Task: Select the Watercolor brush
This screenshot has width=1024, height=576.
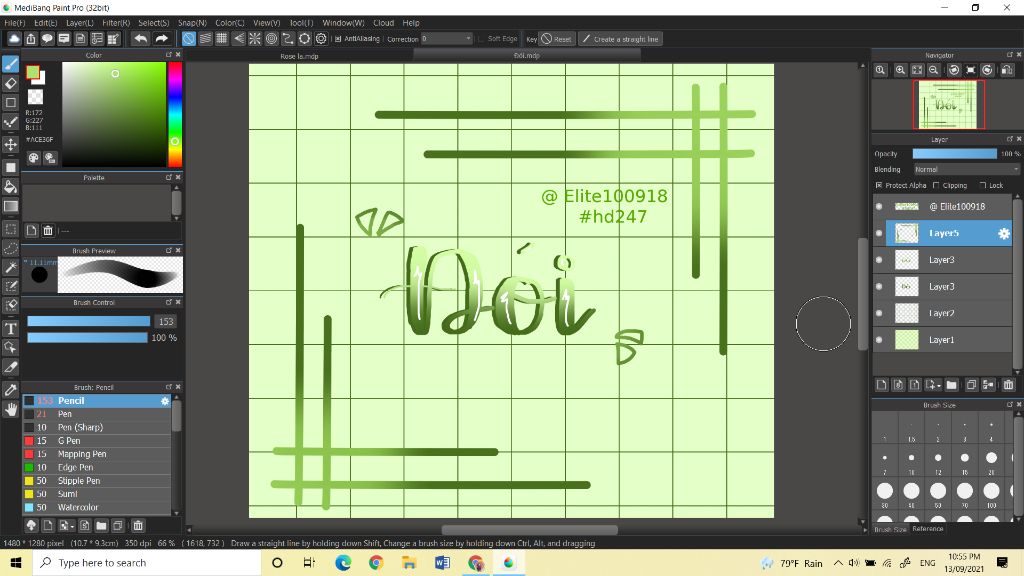Action: 97,507
